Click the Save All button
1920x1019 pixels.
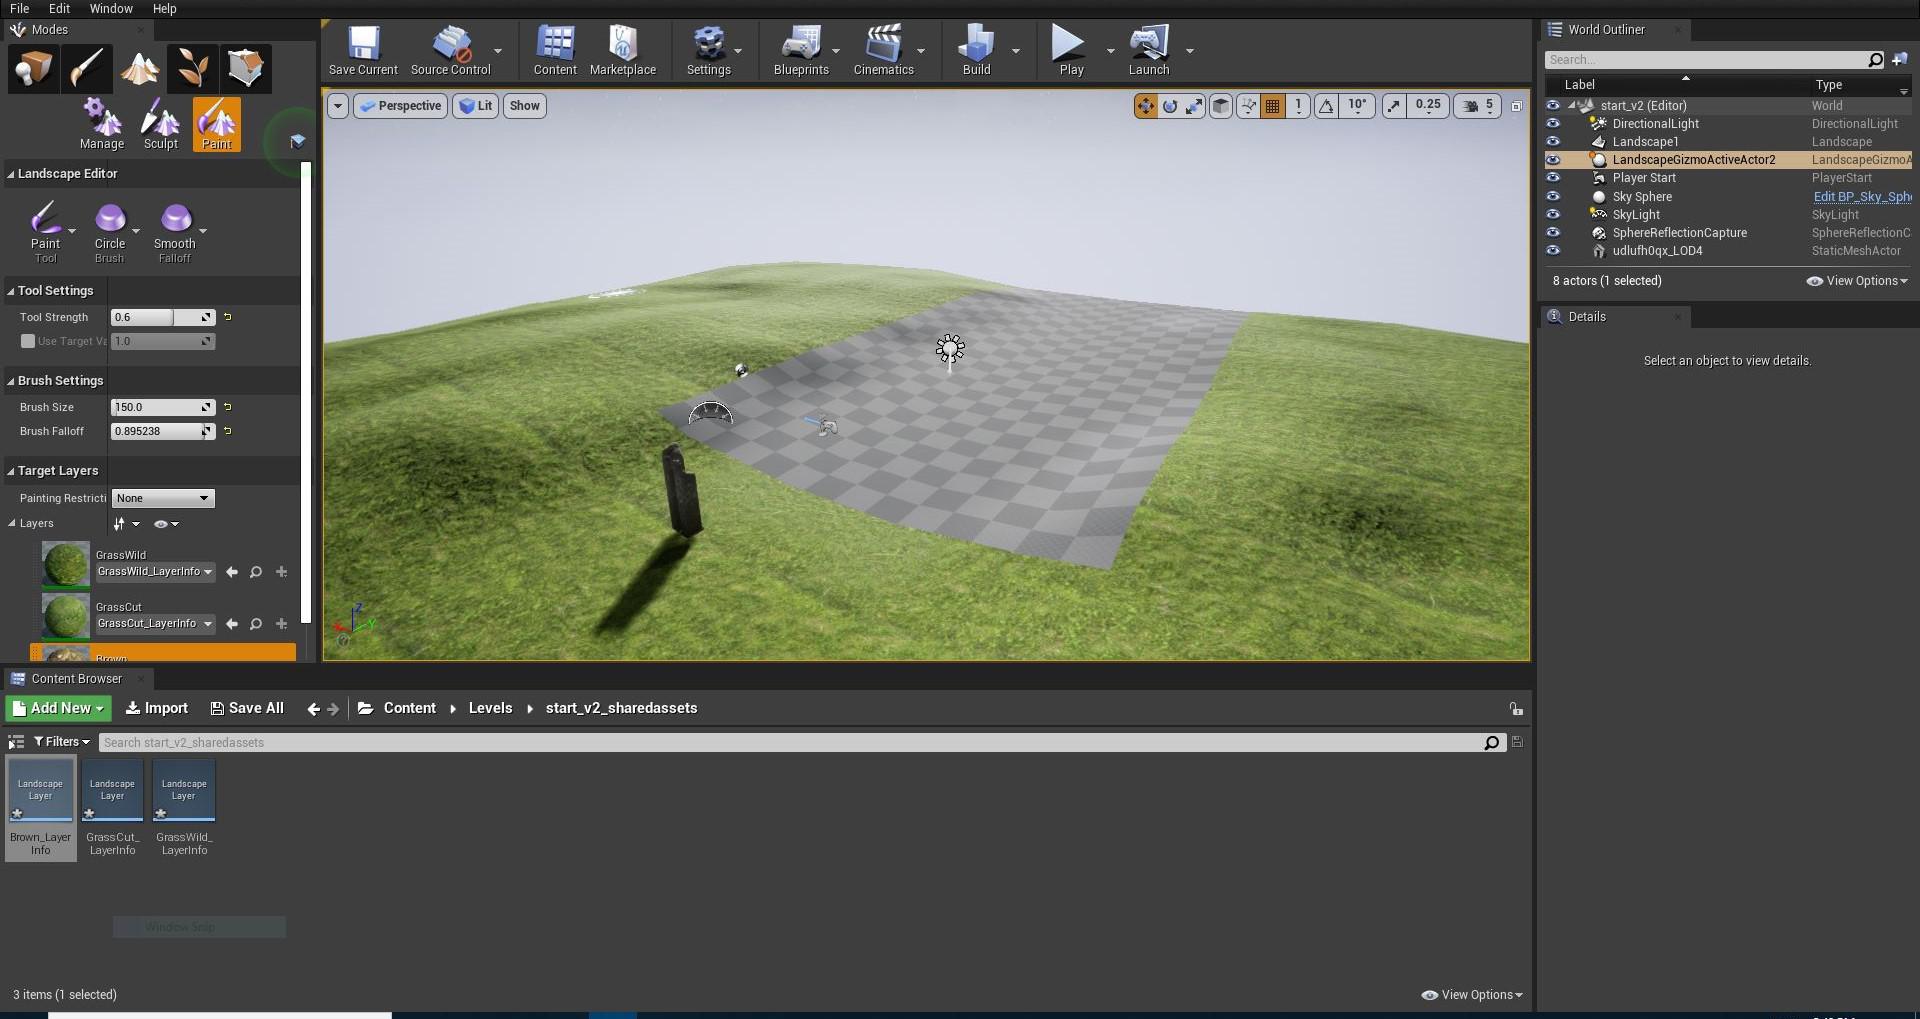coord(246,708)
